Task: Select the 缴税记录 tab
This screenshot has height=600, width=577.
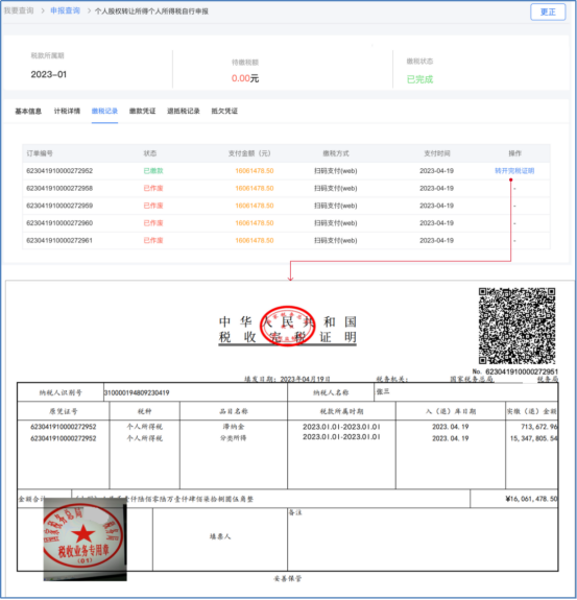Action: point(104,111)
